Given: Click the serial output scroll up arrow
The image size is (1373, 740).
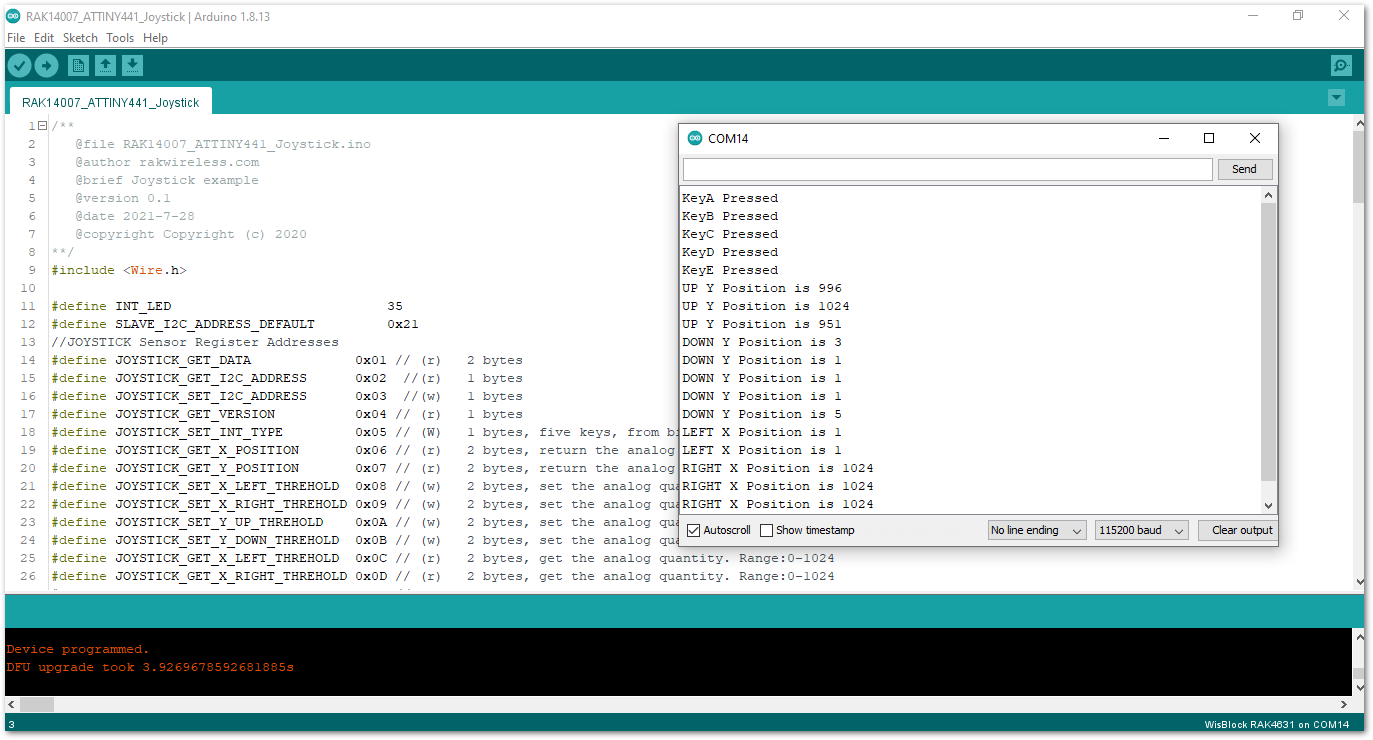Looking at the screenshot, I should [1269, 195].
